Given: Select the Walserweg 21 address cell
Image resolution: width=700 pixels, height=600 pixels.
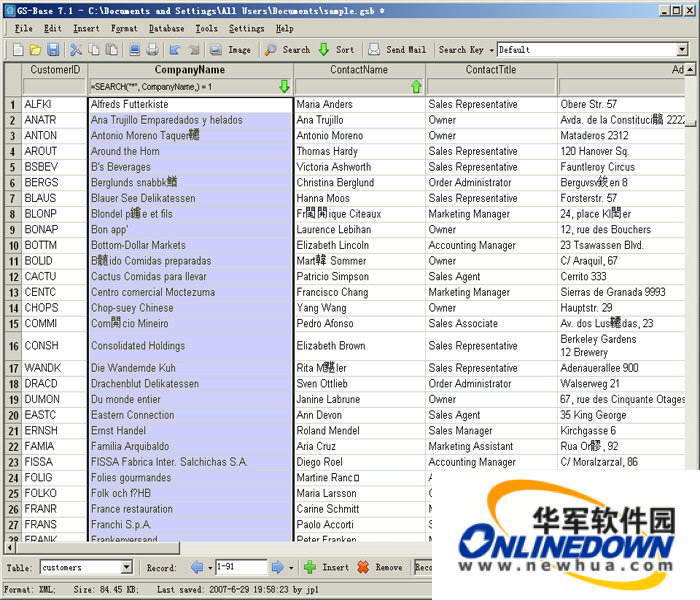Looking at the screenshot, I should (621, 383).
